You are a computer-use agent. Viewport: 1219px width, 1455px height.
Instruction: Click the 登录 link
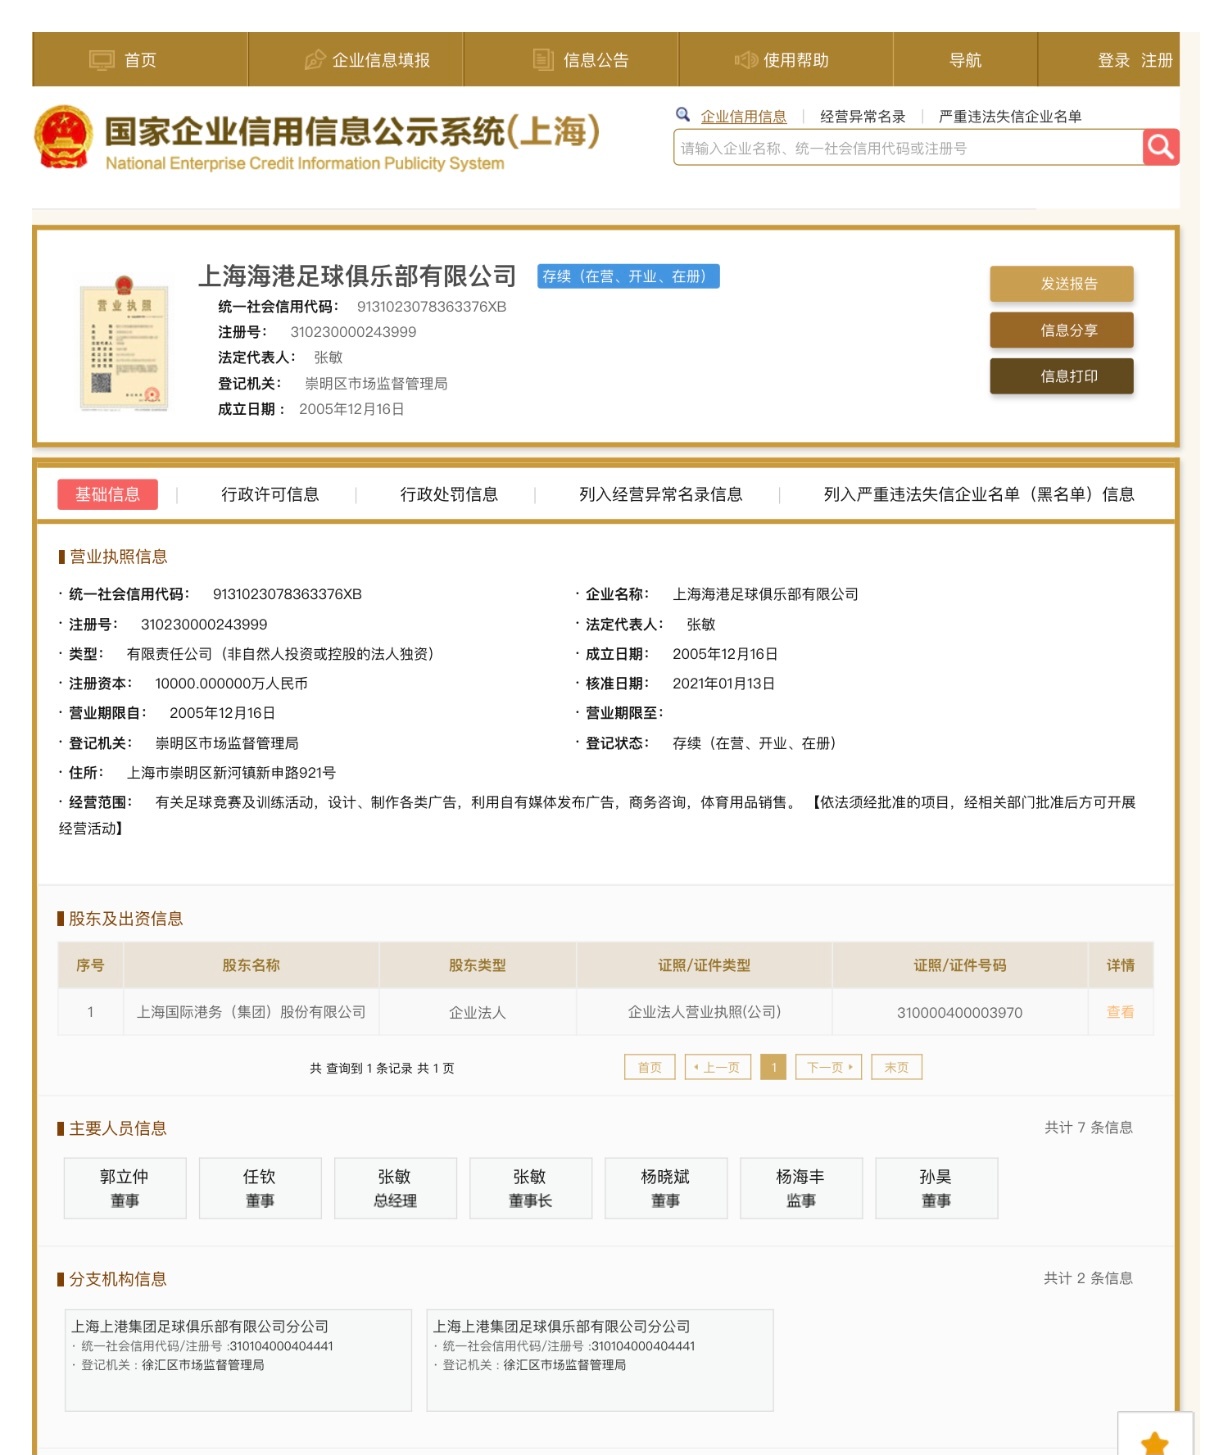point(1114,60)
